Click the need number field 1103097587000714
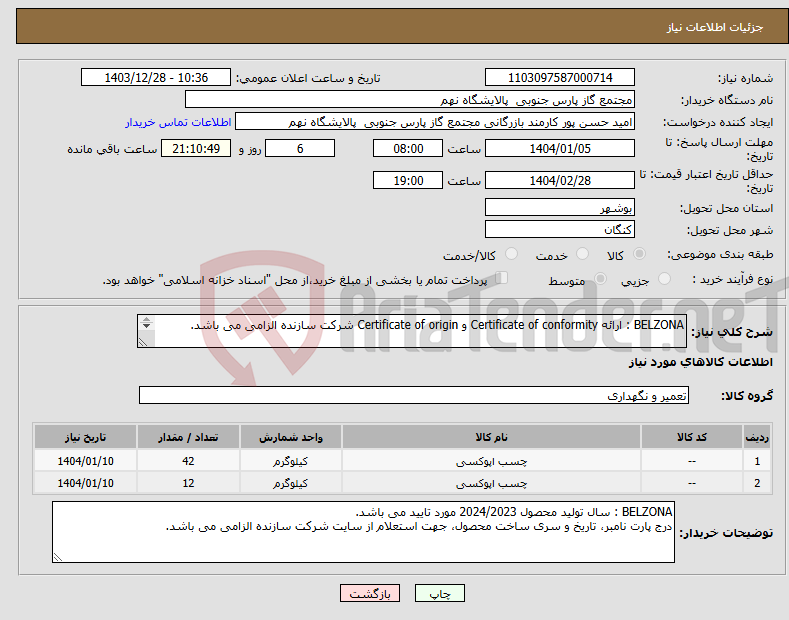This screenshot has height=620, width=789. pos(560,78)
